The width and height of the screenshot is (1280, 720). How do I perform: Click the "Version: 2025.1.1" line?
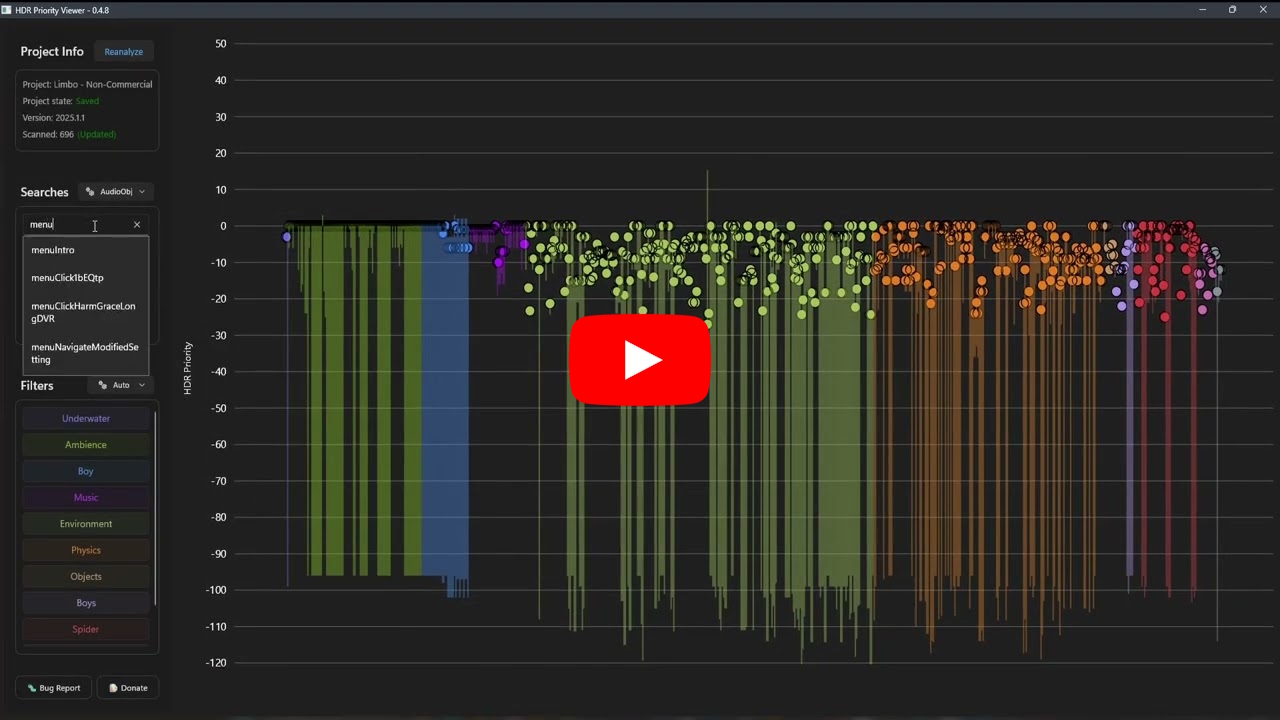tap(54, 118)
